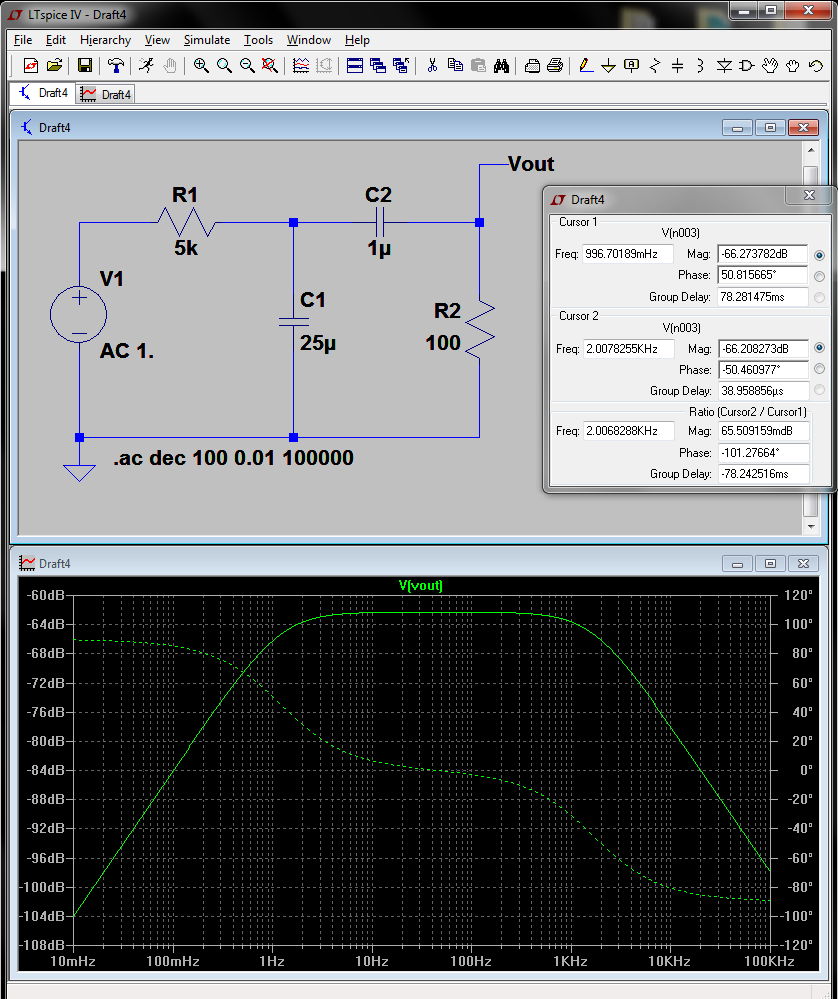Open the Hierarchy menu

tap(105, 40)
